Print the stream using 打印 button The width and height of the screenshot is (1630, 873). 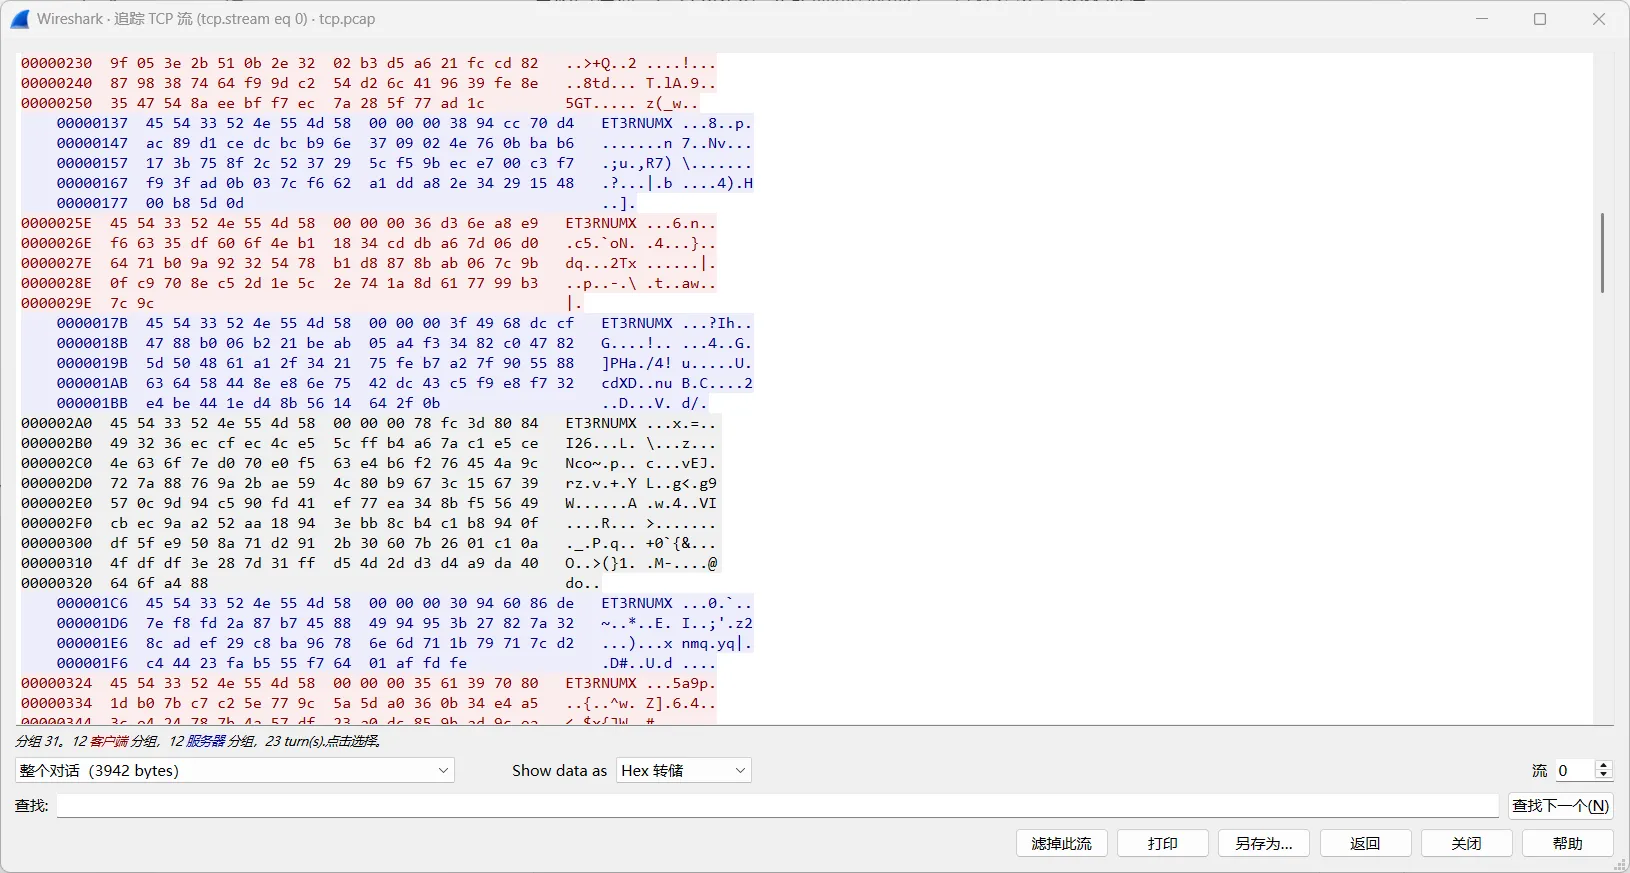click(1163, 843)
